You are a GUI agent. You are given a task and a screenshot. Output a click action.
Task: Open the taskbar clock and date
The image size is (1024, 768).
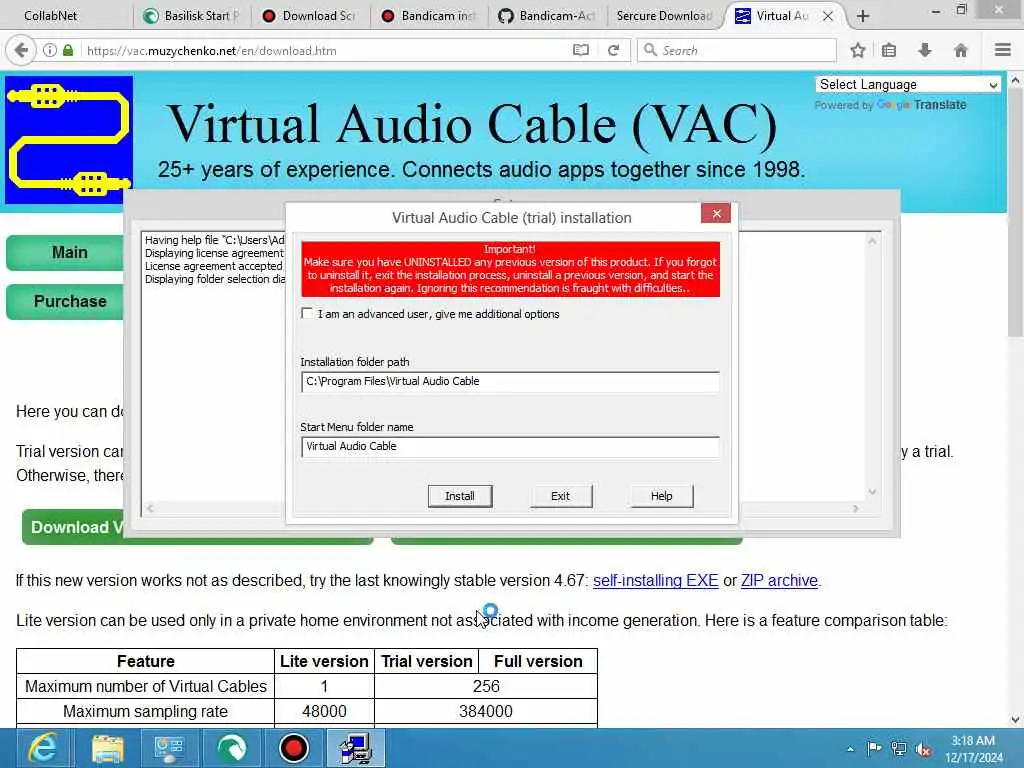(x=973, y=749)
